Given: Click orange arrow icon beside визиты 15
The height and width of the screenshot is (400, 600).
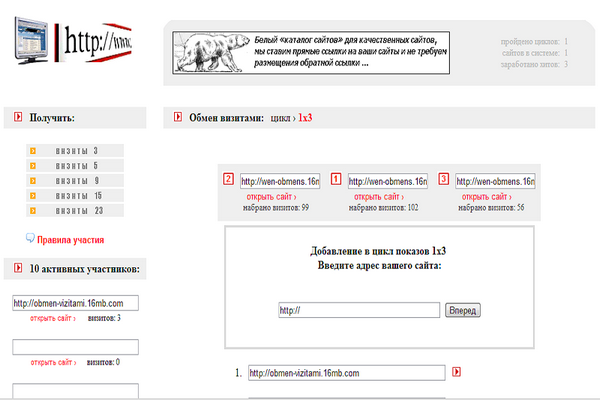Looking at the screenshot, I should (33, 196).
